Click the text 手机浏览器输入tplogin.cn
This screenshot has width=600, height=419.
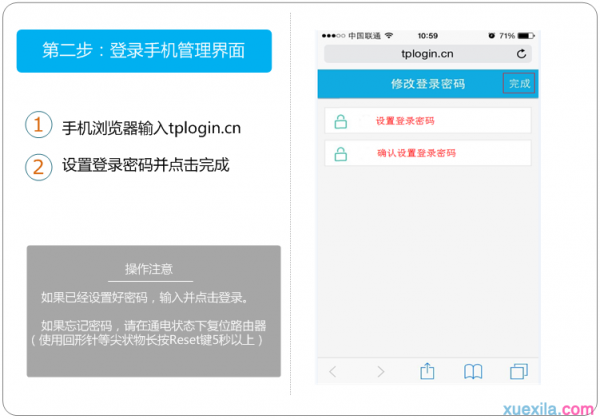click(x=152, y=128)
